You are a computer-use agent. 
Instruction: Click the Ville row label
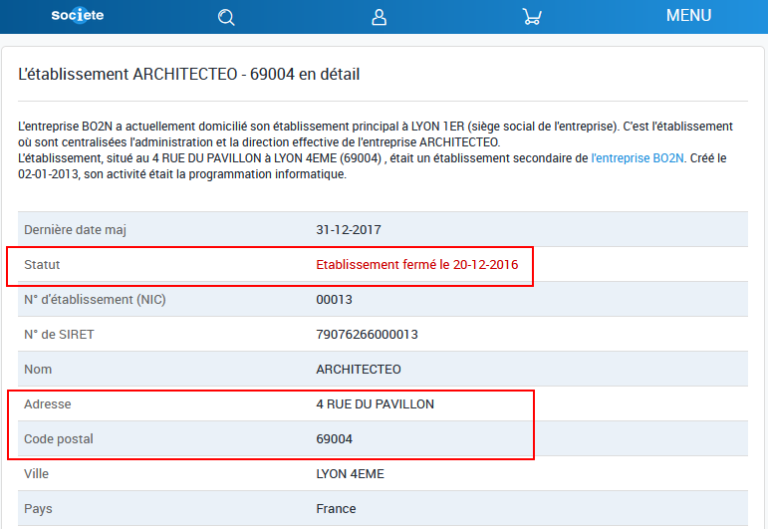36,474
